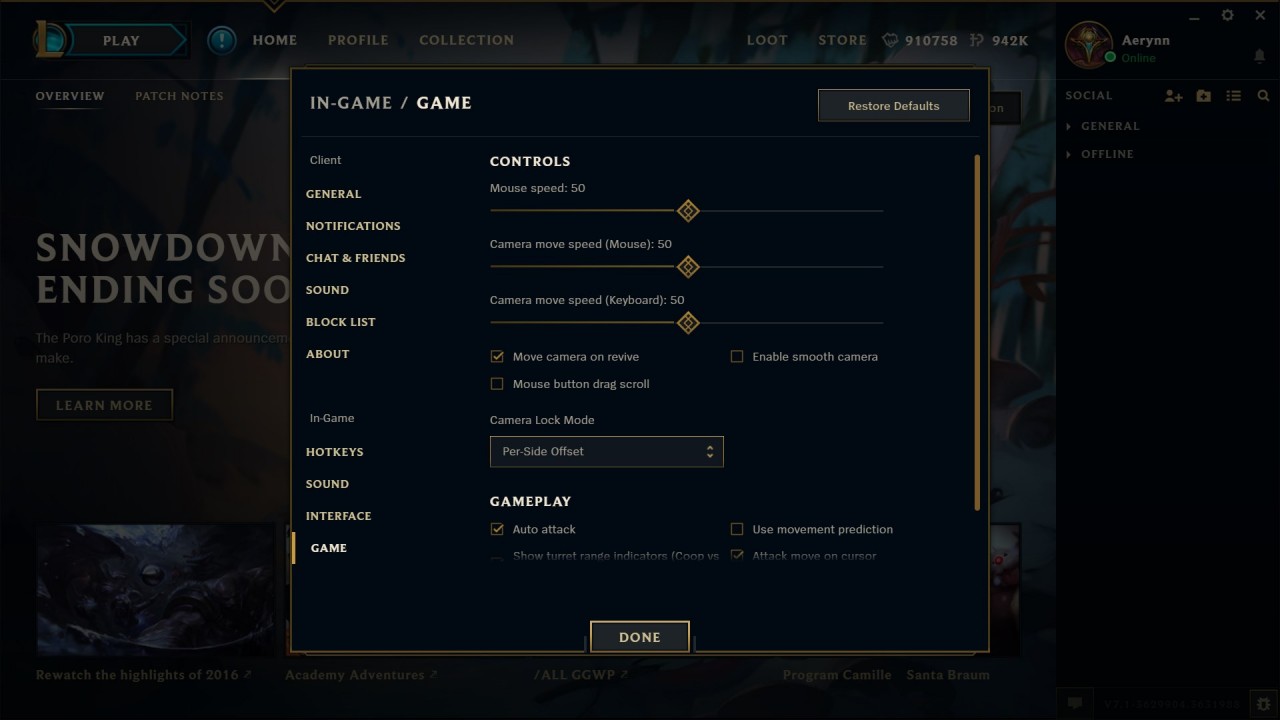Click the notifications bell icon
Screen dimensions: 1280x720
(x=1259, y=56)
